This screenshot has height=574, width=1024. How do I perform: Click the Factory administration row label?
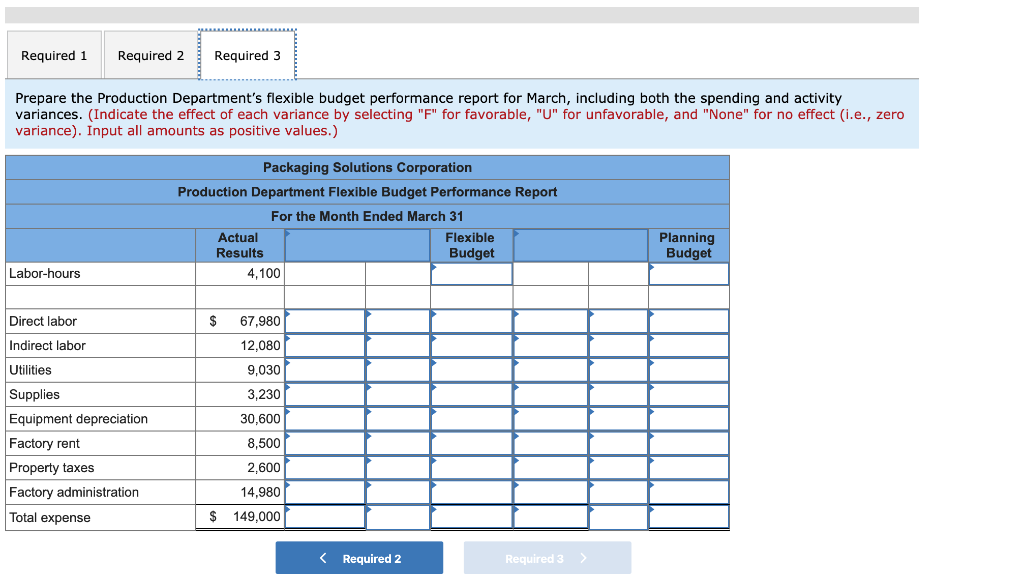(74, 492)
